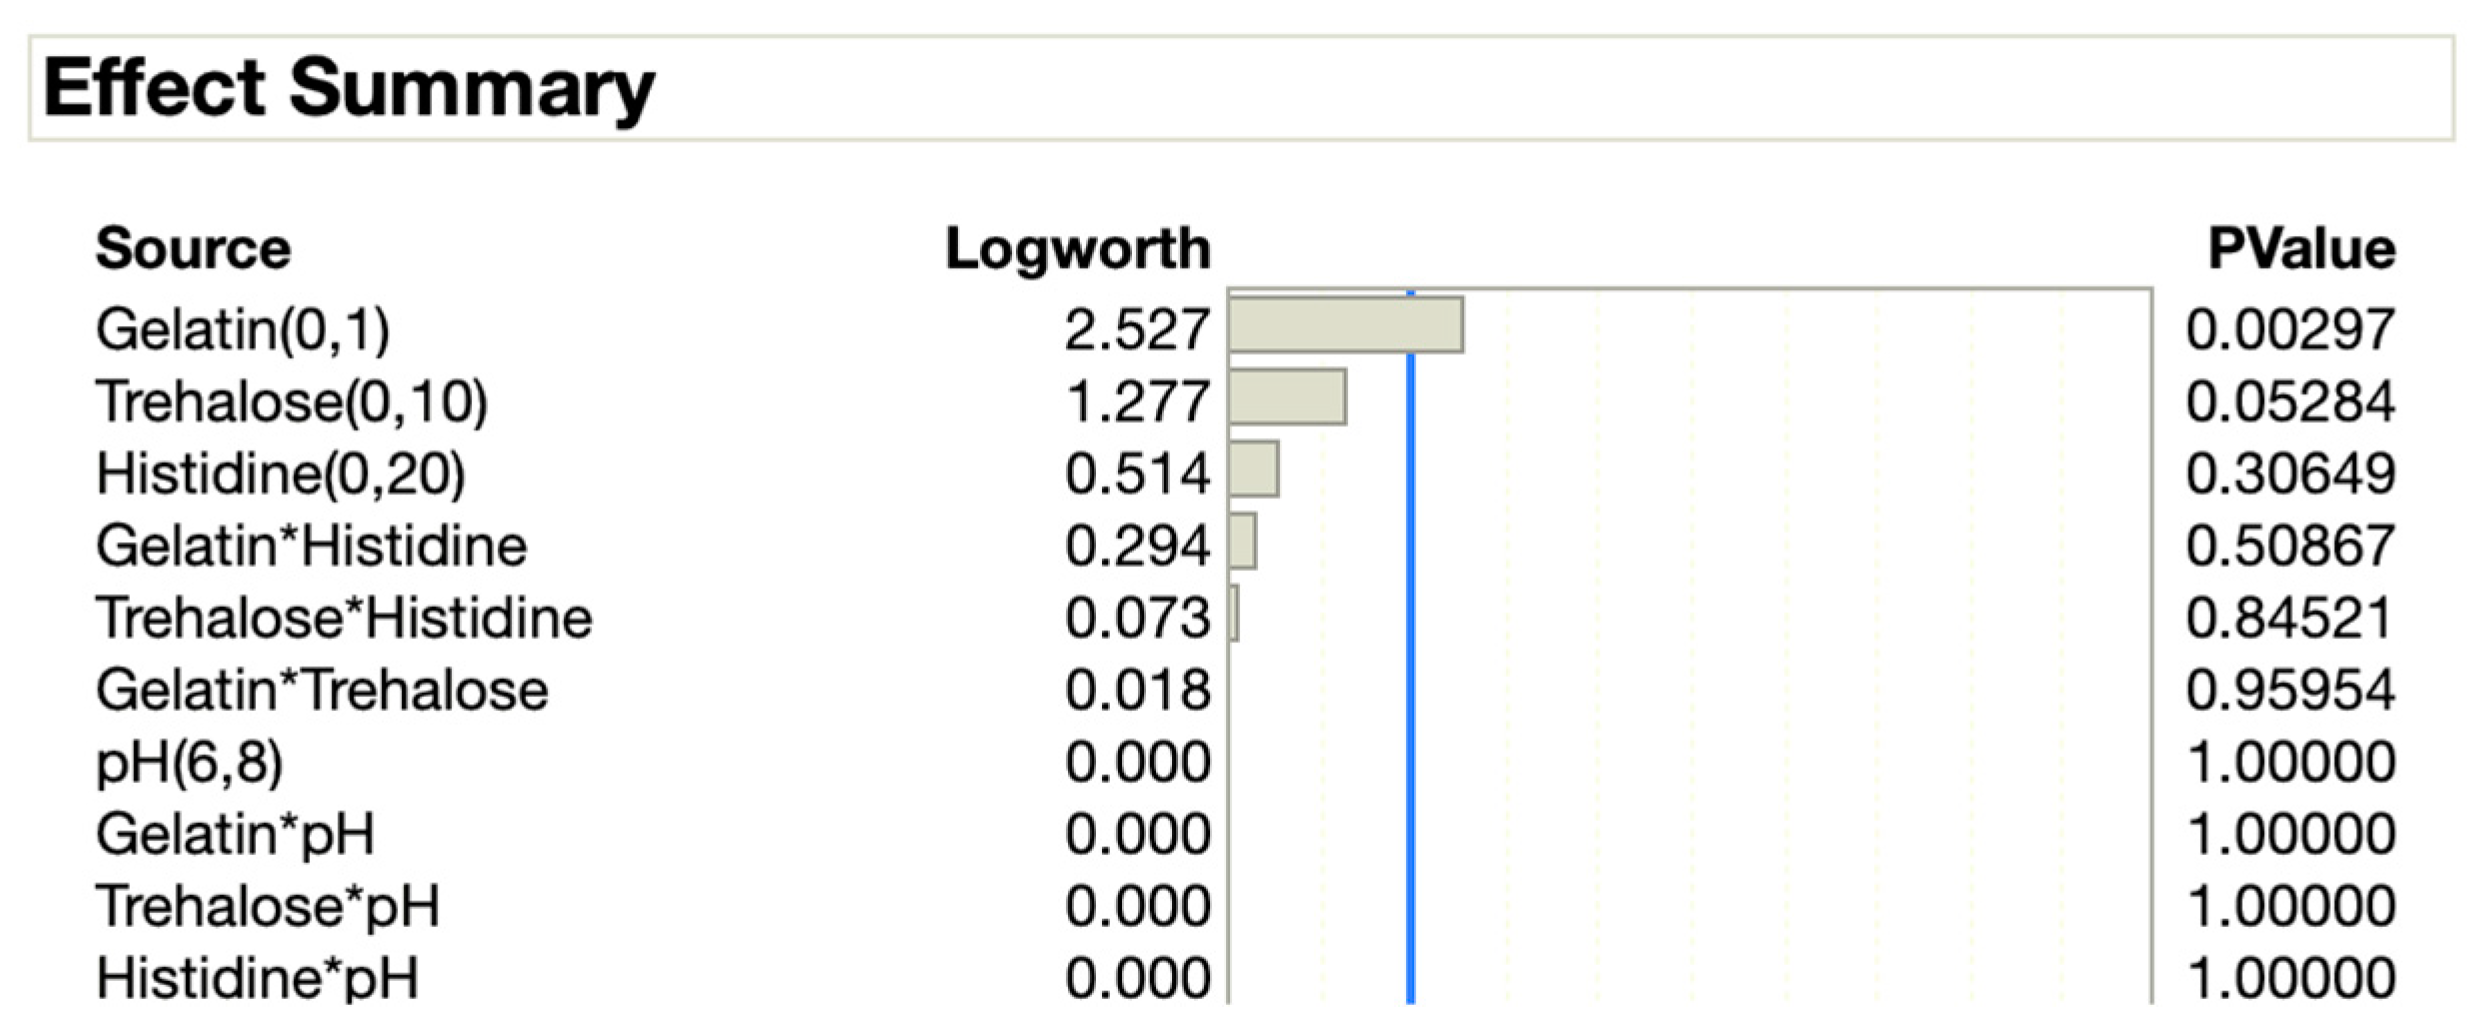Select the PValue 0.95954
The image size is (2485, 1027).
point(2290,690)
